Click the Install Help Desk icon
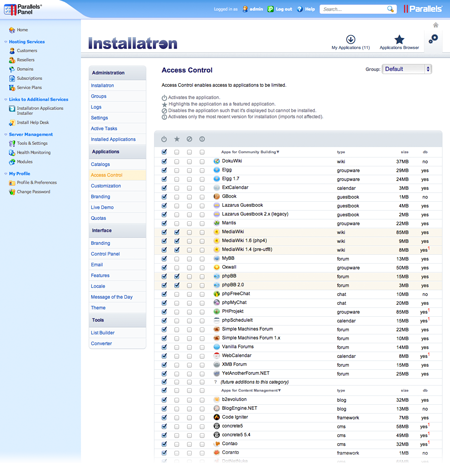The height and width of the screenshot is (463, 450). click(12, 123)
